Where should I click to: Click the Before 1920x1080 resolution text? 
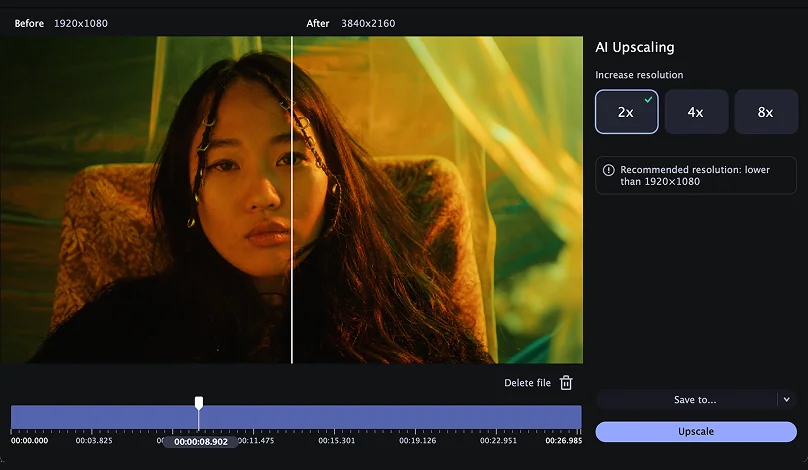[x=61, y=23]
